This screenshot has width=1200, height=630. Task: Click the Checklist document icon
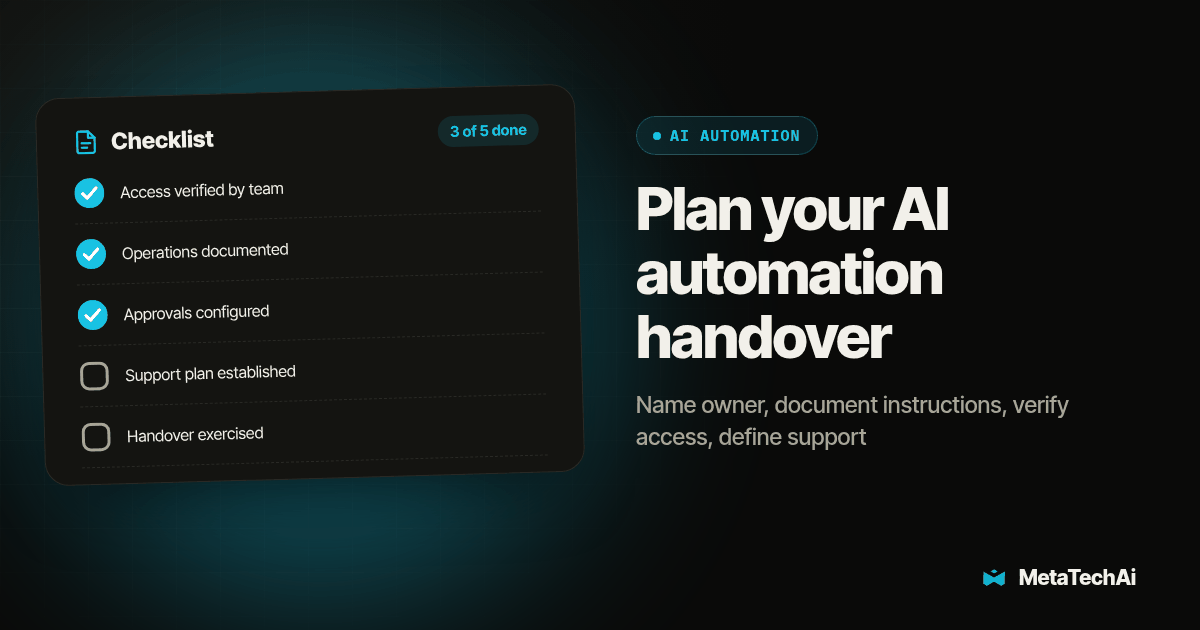pyautogui.click(x=87, y=142)
